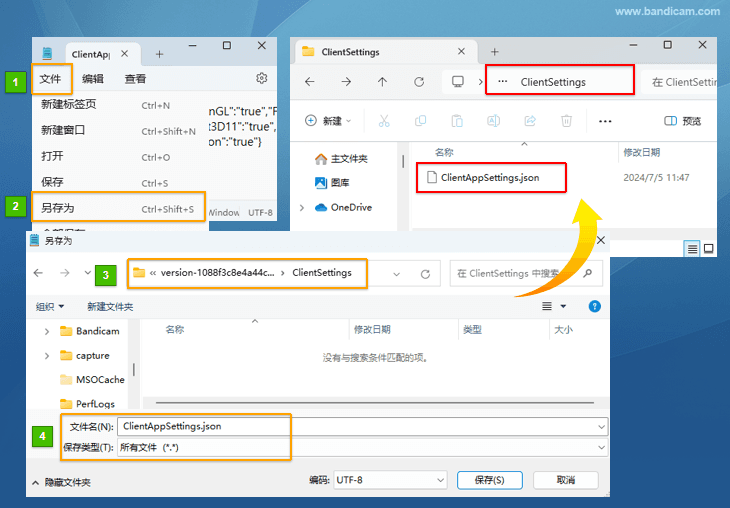Click the Paste icon in Explorer toolbar
This screenshot has width=730, height=508.
457,121
